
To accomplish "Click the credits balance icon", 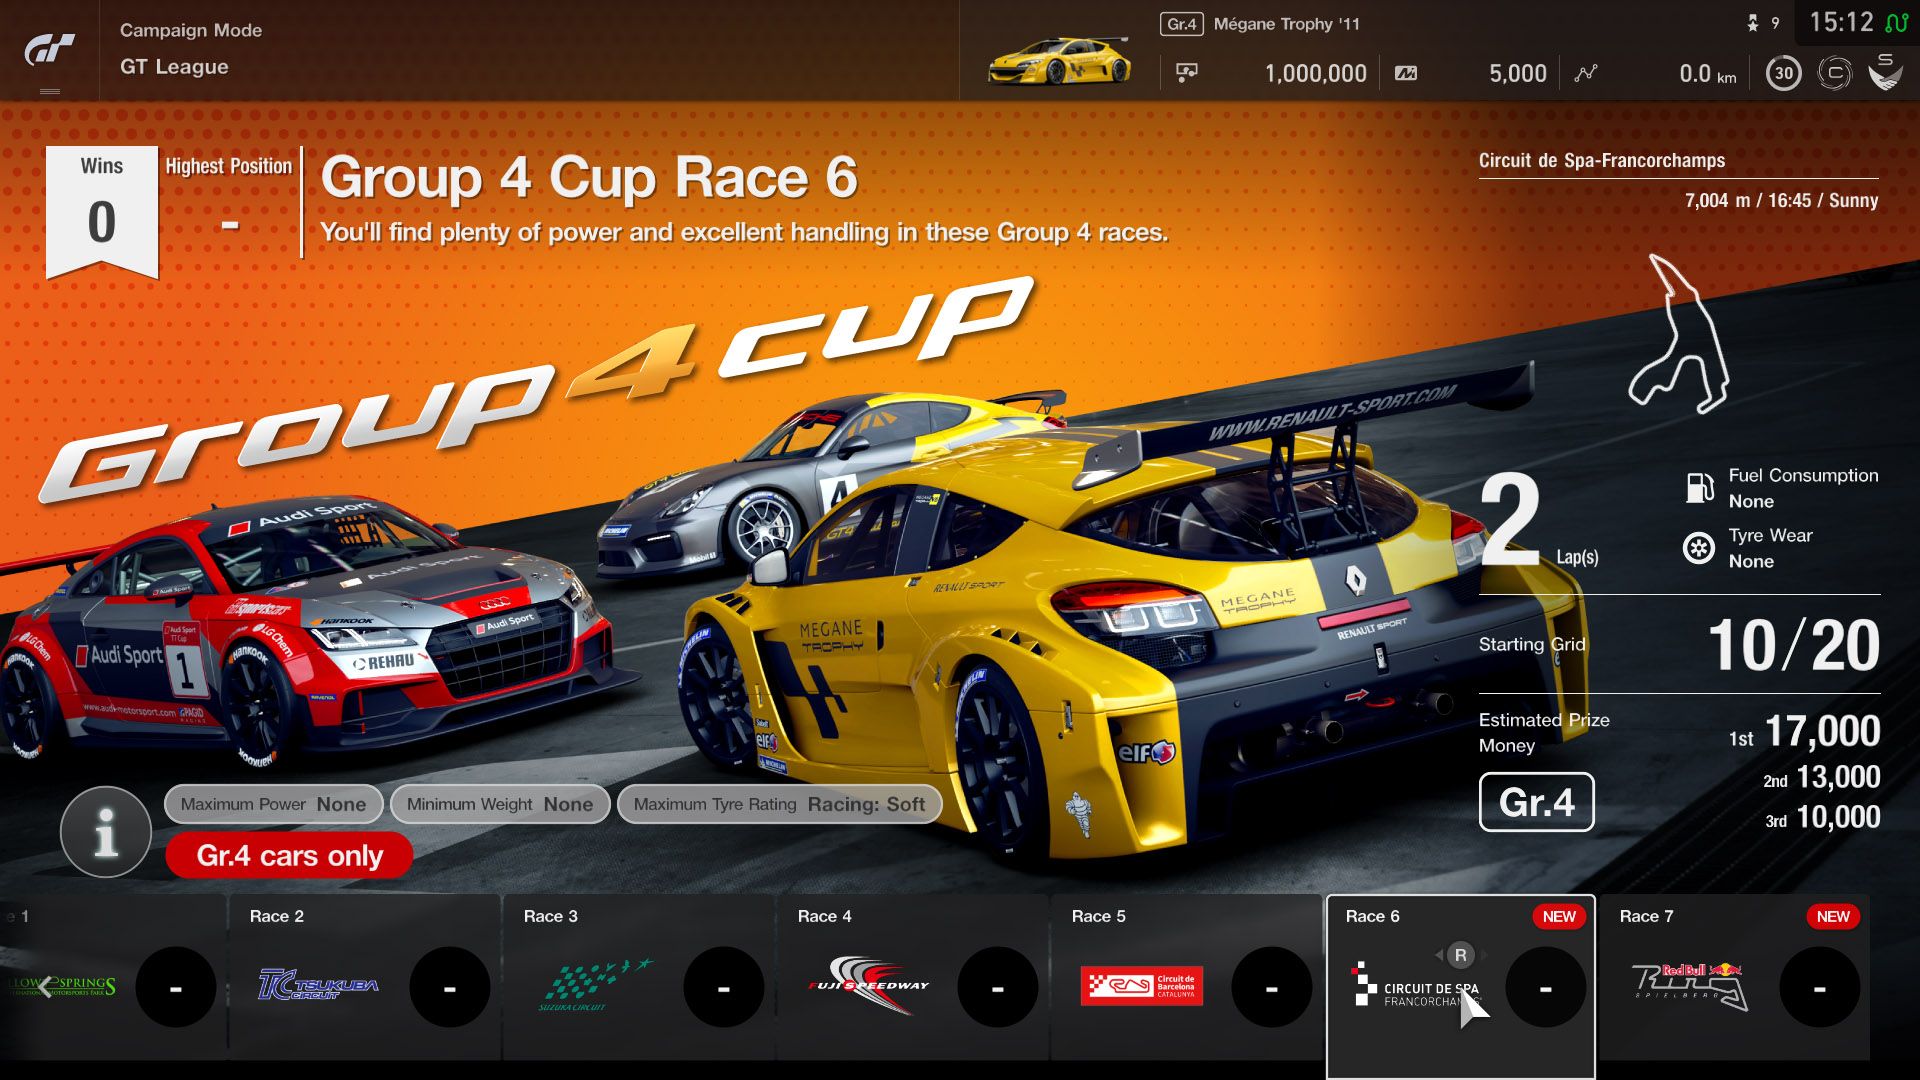I will coord(1187,73).
